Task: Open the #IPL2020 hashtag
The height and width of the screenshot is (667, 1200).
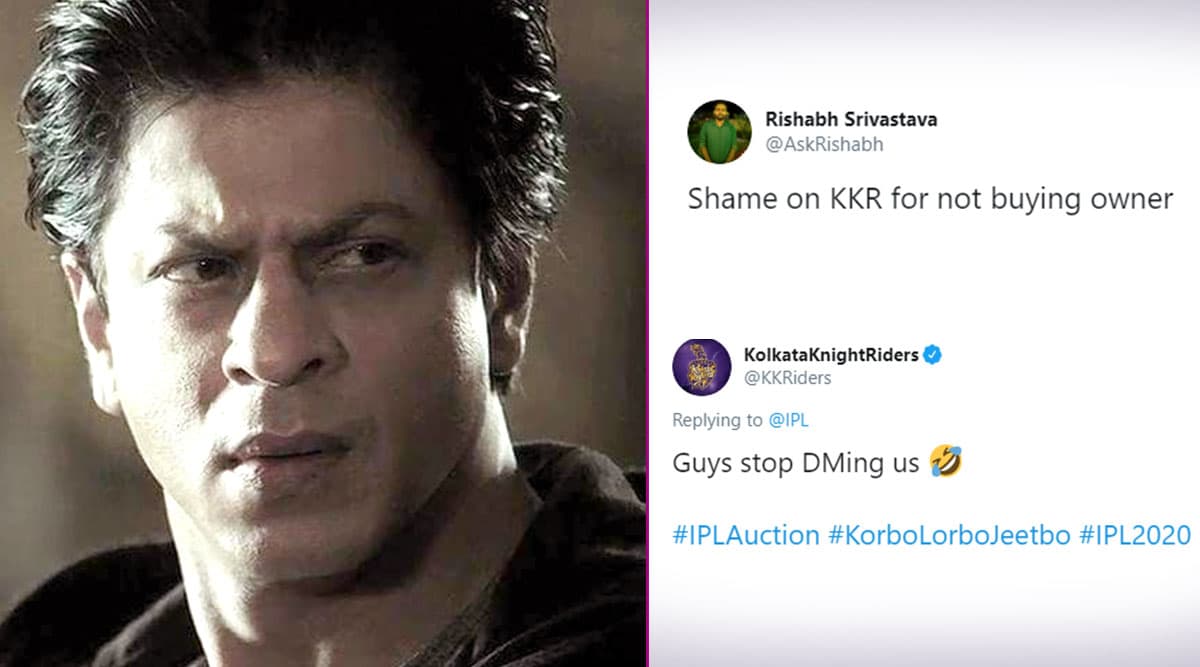Action: 1135,535
